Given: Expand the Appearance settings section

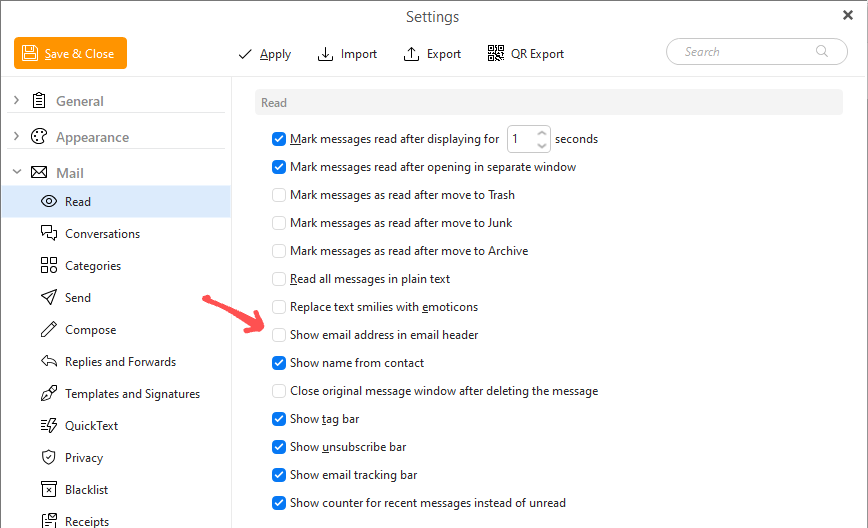Looking at the screenshot, I should (16, 136).
